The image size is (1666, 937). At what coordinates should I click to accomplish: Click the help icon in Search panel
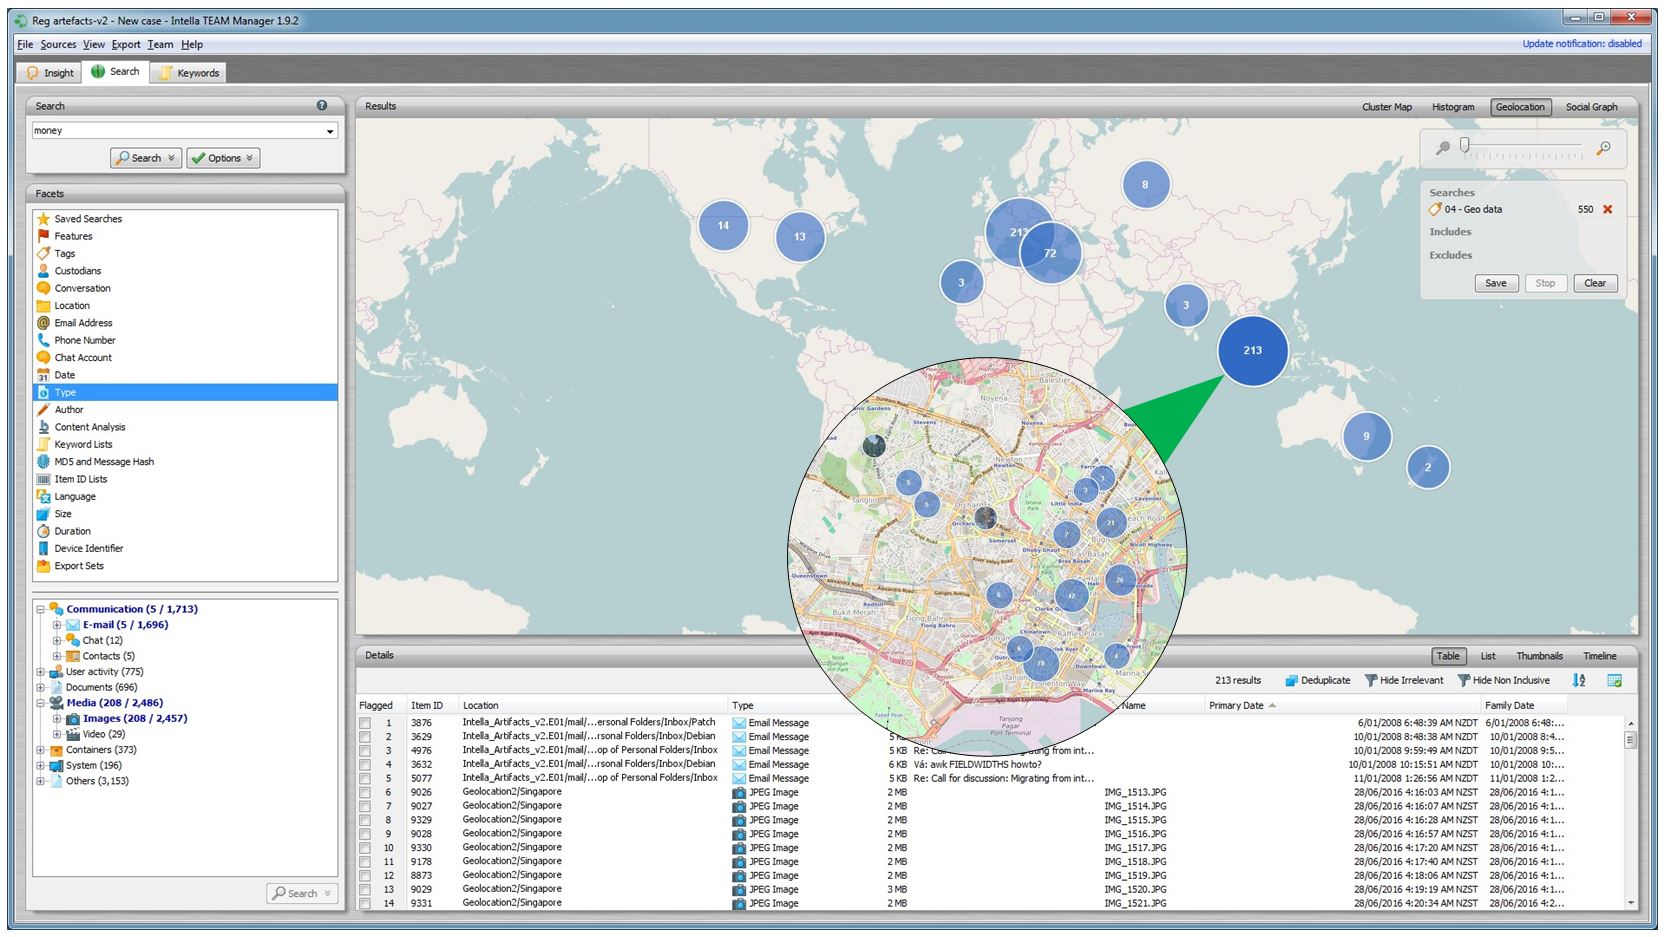point(322,105)
